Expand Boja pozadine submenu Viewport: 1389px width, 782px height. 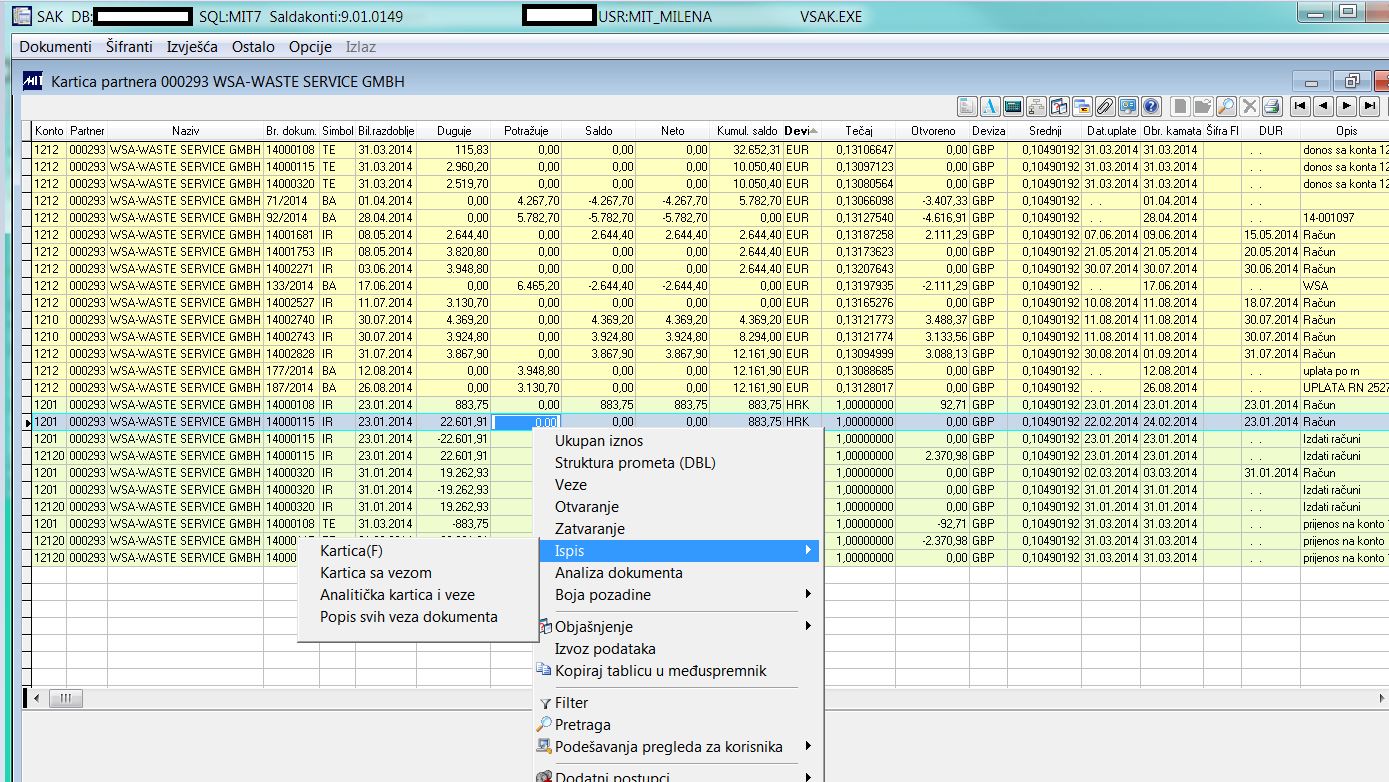(807, 595)
